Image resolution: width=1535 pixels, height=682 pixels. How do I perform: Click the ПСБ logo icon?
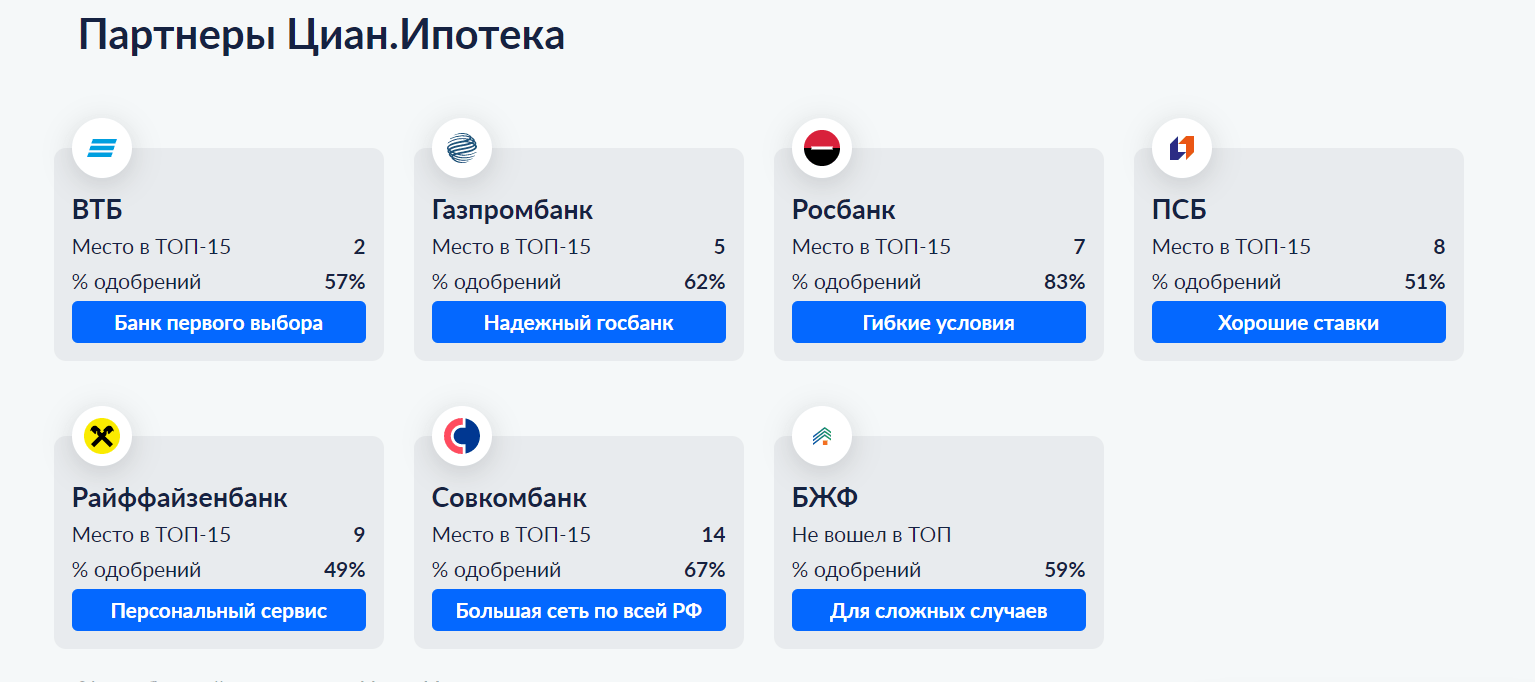click(1181, 147)
